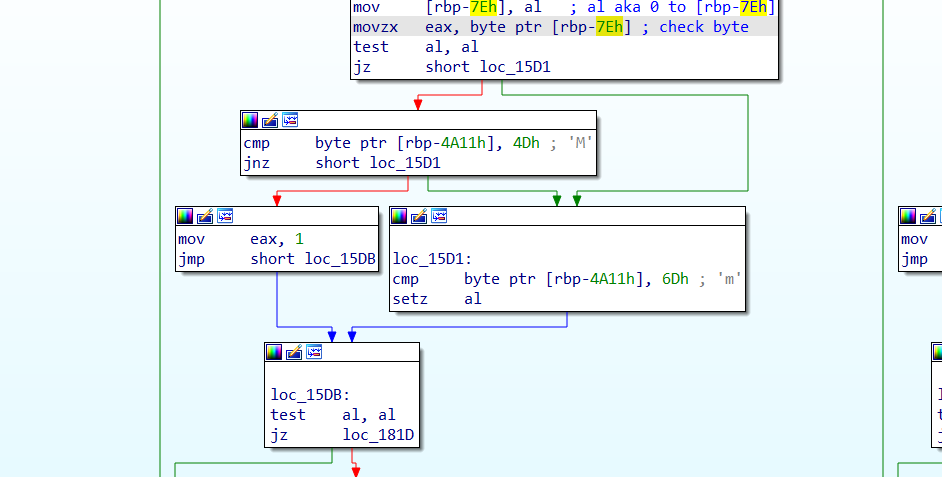Image resolution: width=942 pixels, height=477 pixels.
Task: Click the group nodes icon on the cmp 4Dh block
Action: (290, 120)
